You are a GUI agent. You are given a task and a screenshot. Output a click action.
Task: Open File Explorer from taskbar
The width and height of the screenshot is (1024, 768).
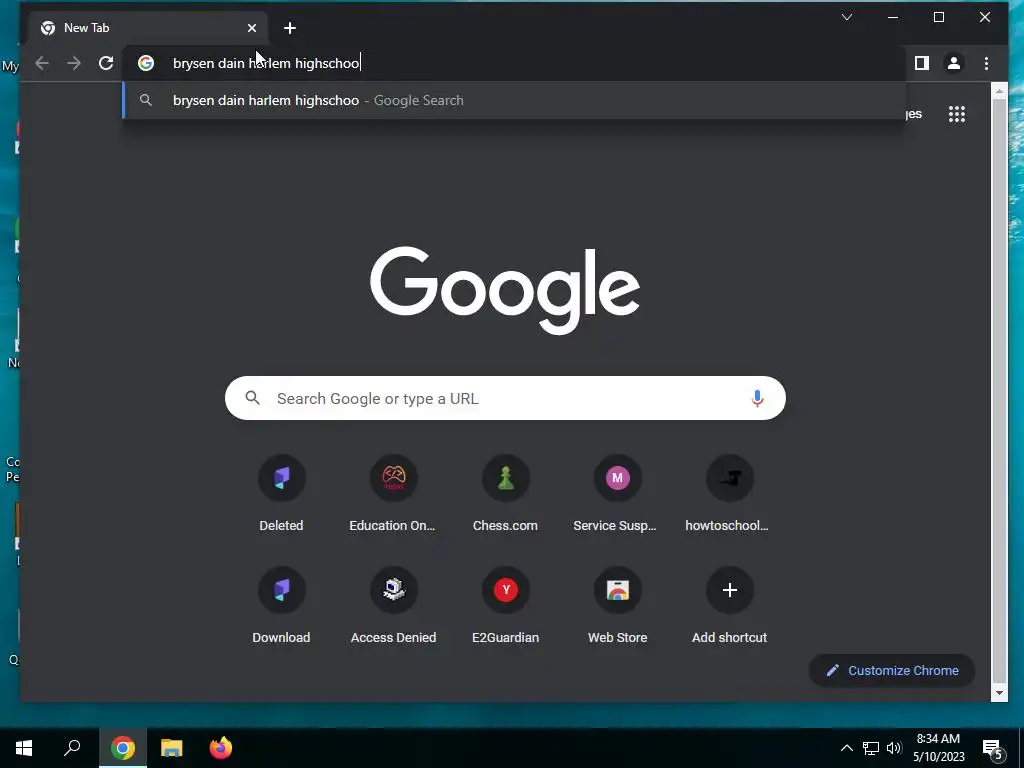[172, 748]
